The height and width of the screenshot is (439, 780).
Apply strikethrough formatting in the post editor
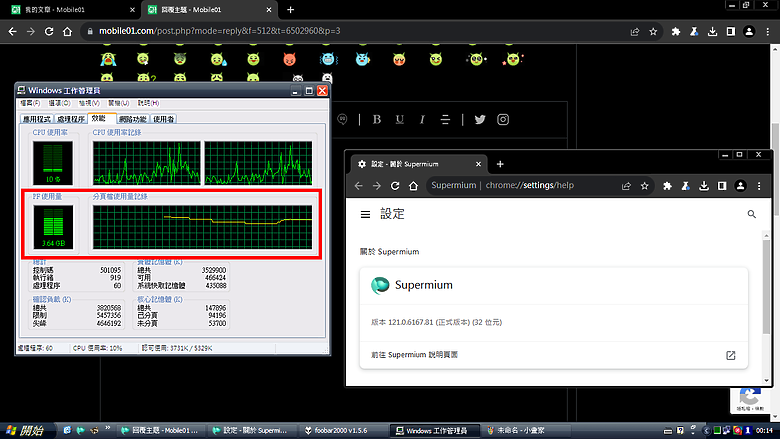pyautogui.click(x=445, y=119)
